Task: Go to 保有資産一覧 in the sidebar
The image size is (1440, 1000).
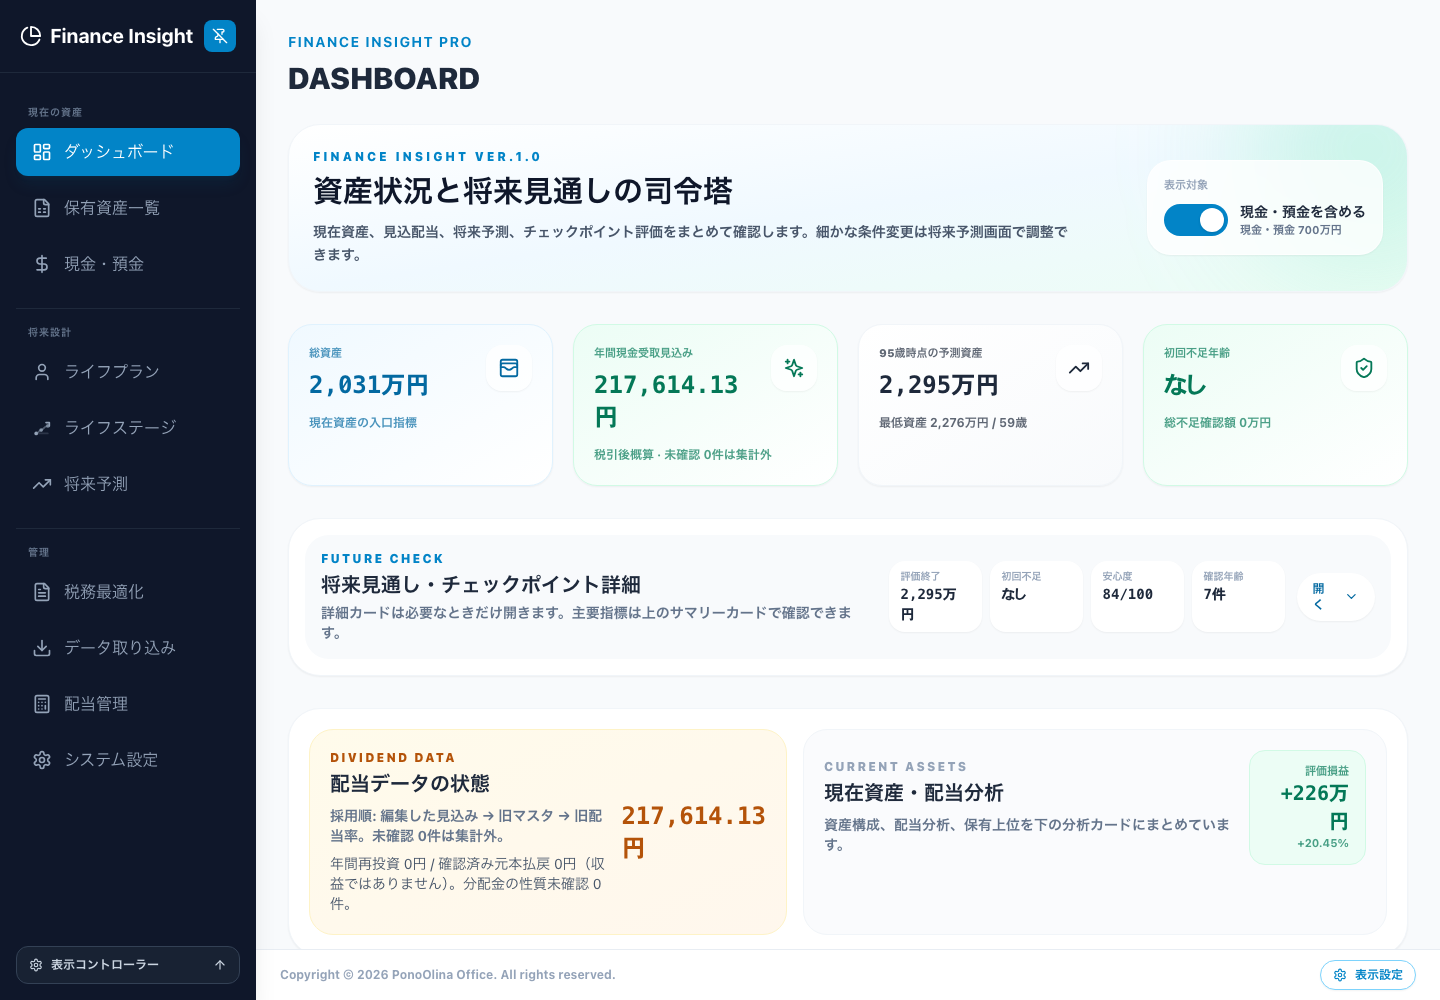Action: coord(128,208)
